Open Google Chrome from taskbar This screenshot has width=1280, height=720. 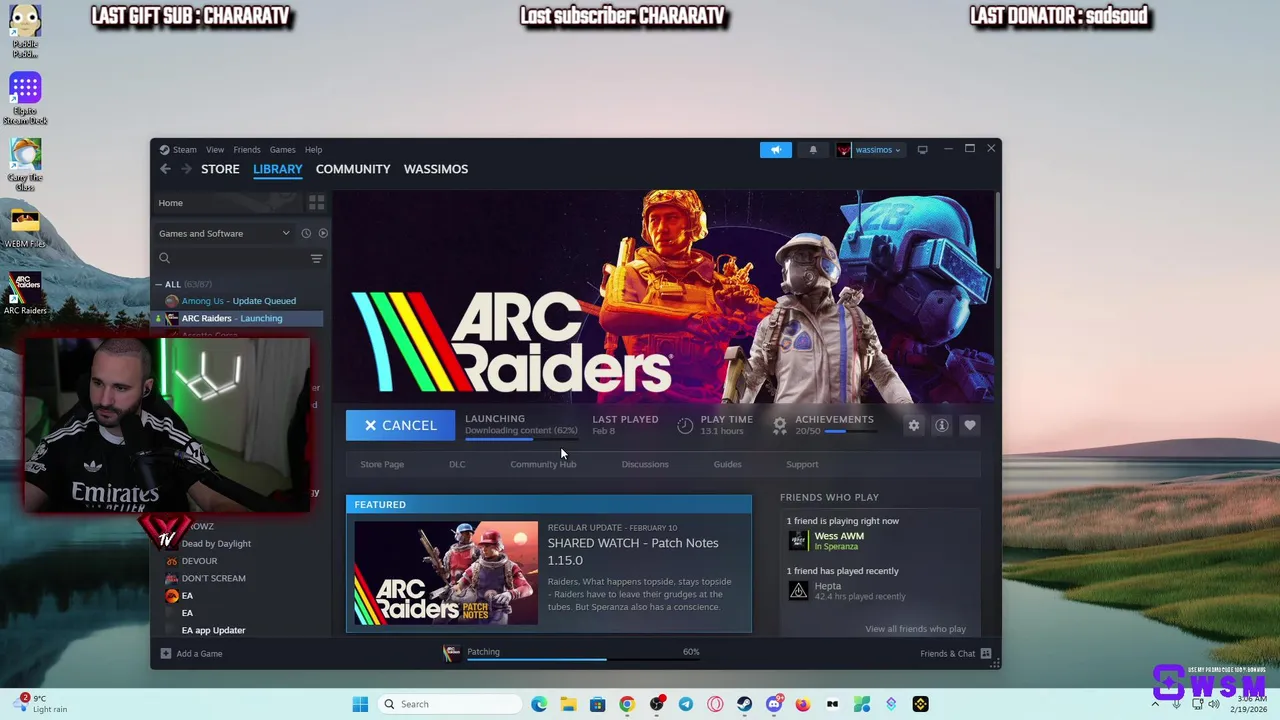coord(626,704)
